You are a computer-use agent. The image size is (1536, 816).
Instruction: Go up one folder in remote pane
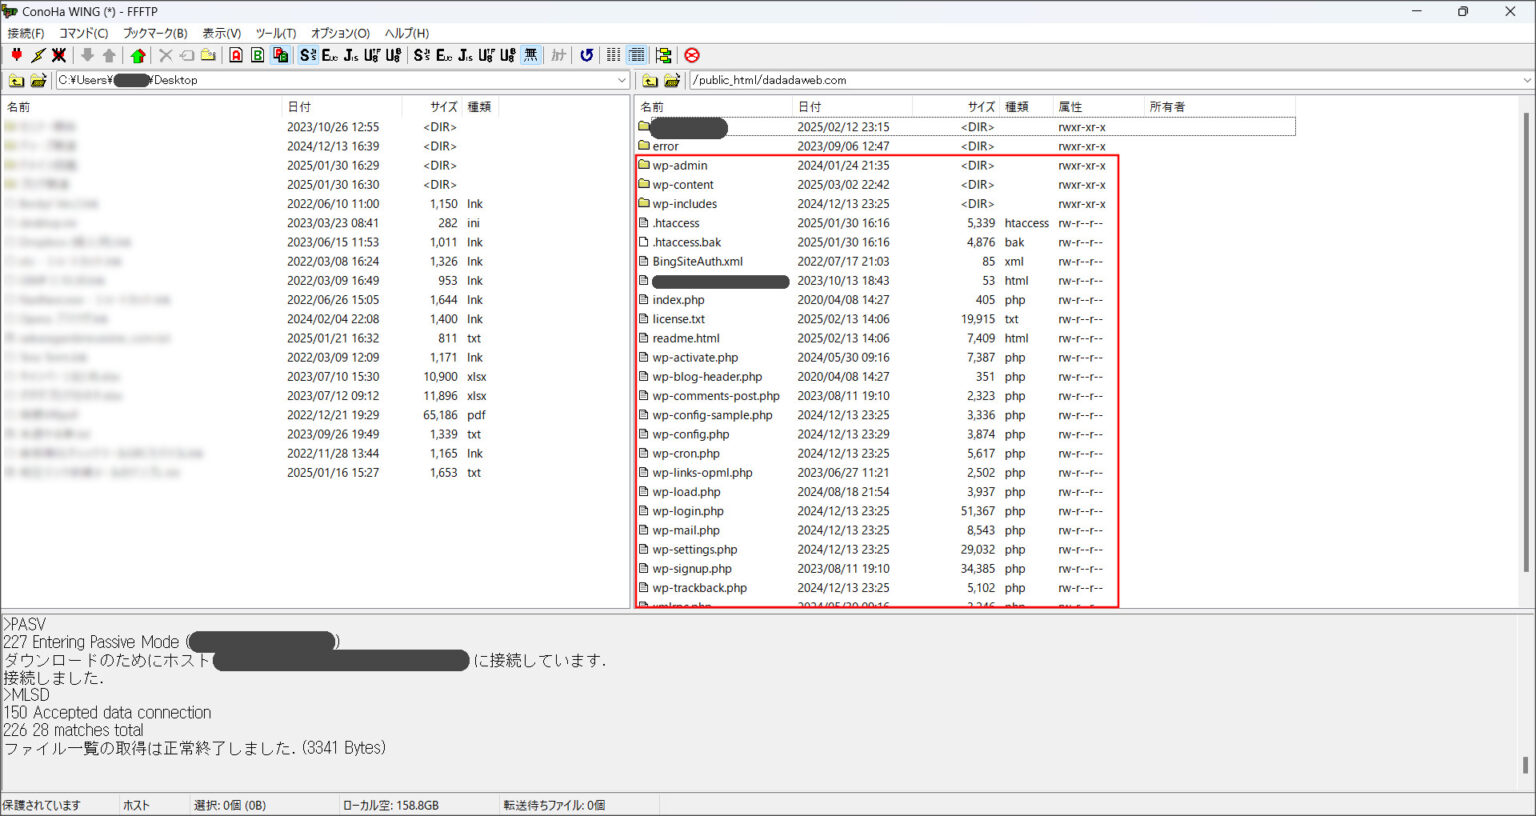coord(650,80)
